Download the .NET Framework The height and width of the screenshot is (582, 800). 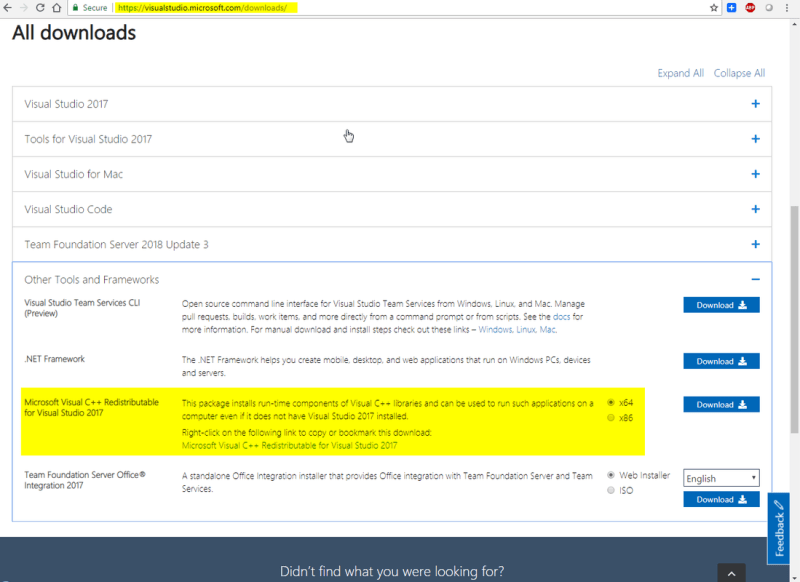pyautogui.click(x=721, y=361)
